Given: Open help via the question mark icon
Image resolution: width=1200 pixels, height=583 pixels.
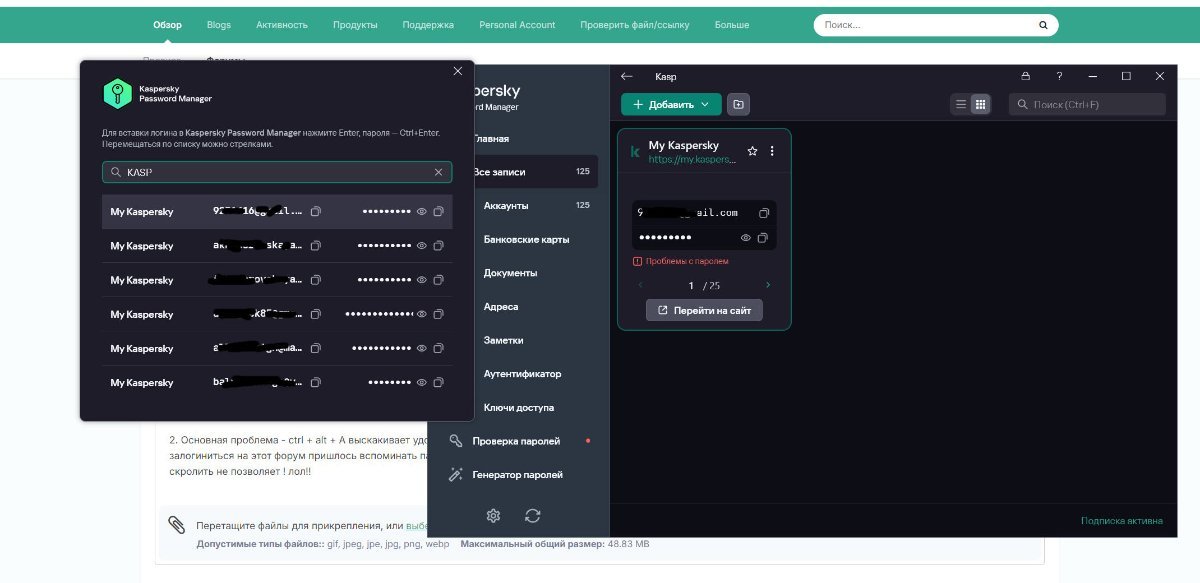Looking at the screenshot, I should [x=1059, y=76].
